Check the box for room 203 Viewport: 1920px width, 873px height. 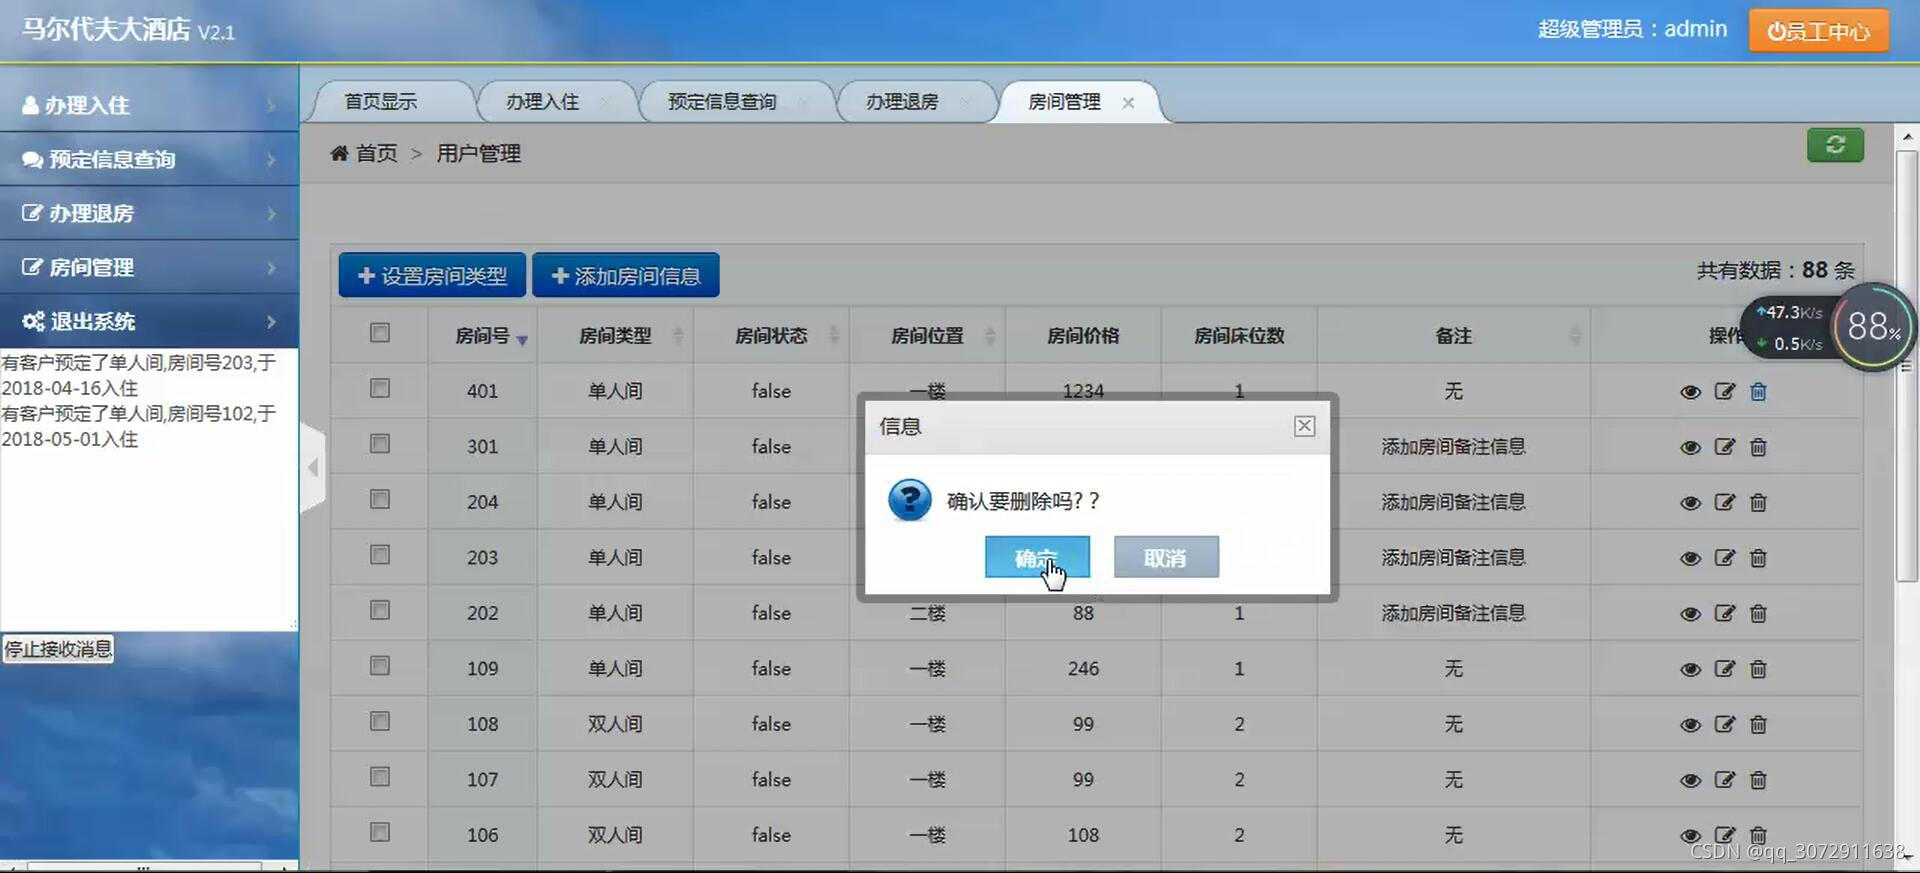380,554
